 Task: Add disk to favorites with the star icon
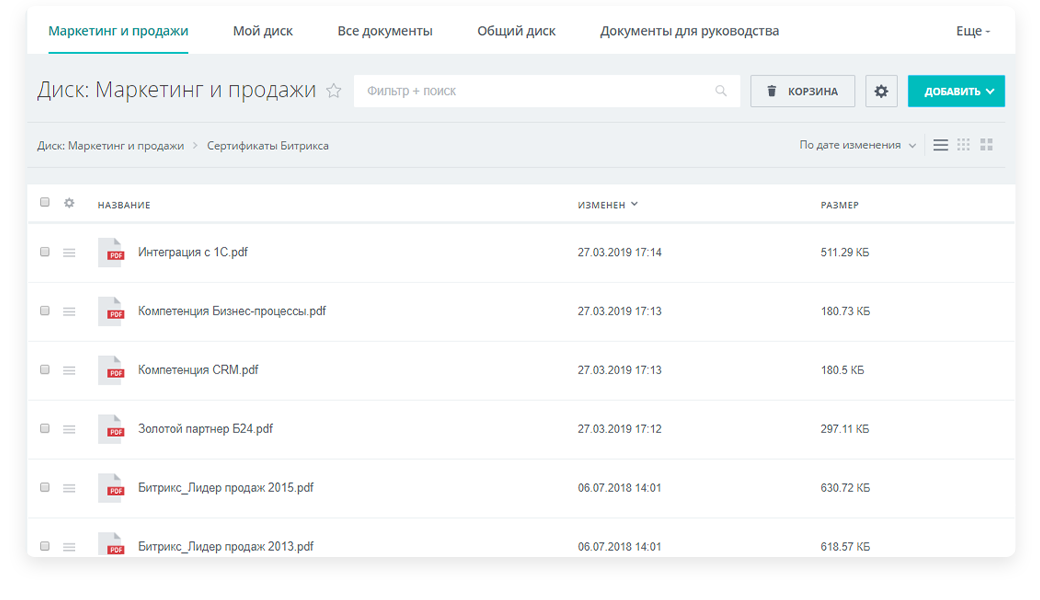tap(334, 91)
